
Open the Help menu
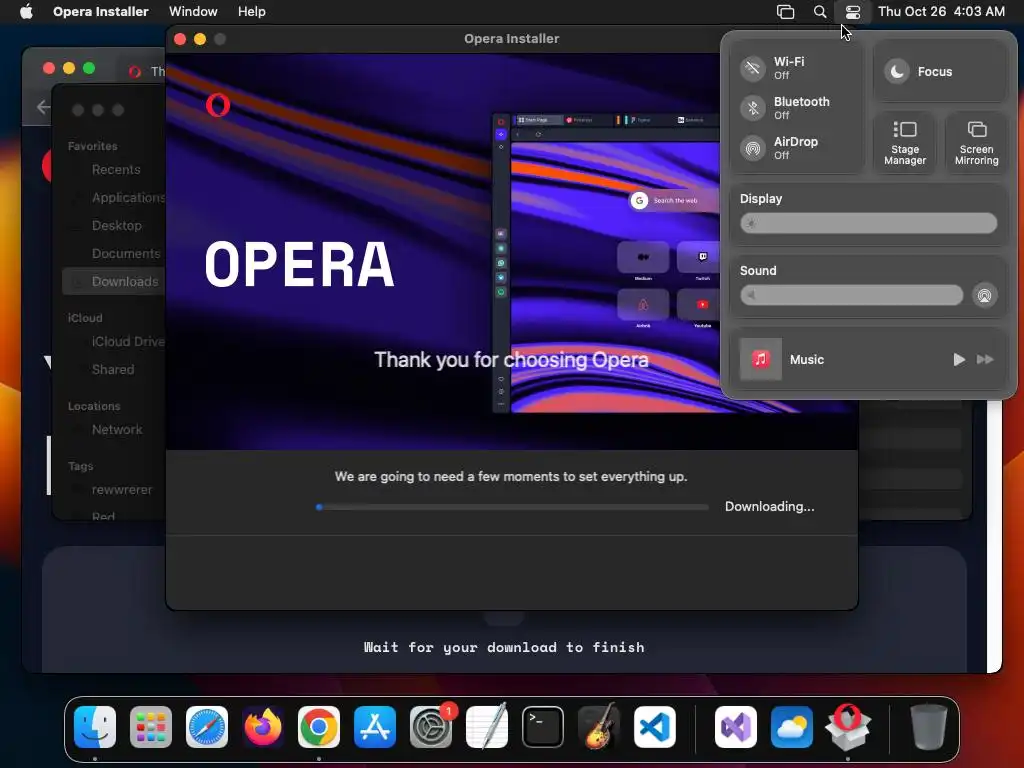(x=251, y=11)
